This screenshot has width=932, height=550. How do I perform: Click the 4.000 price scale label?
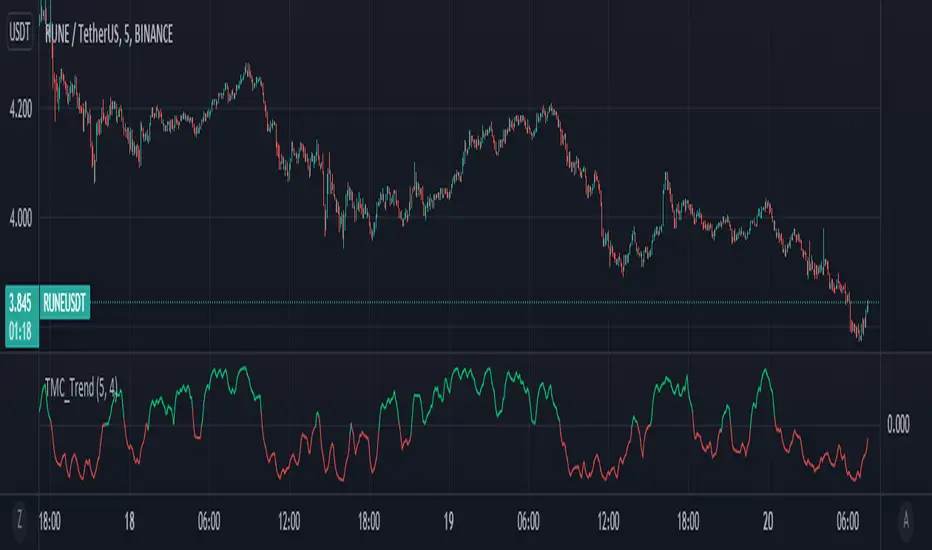click(x=19, y=217)
